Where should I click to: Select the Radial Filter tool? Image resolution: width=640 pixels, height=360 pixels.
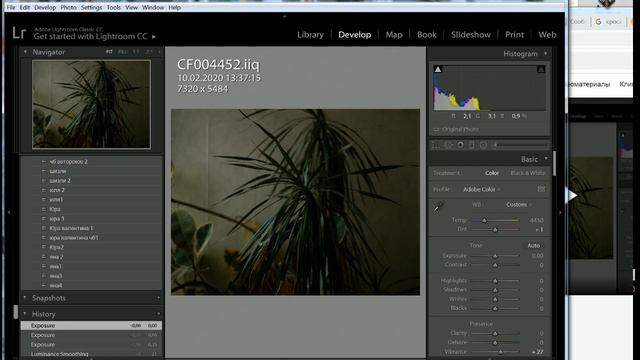pos(483,145)
